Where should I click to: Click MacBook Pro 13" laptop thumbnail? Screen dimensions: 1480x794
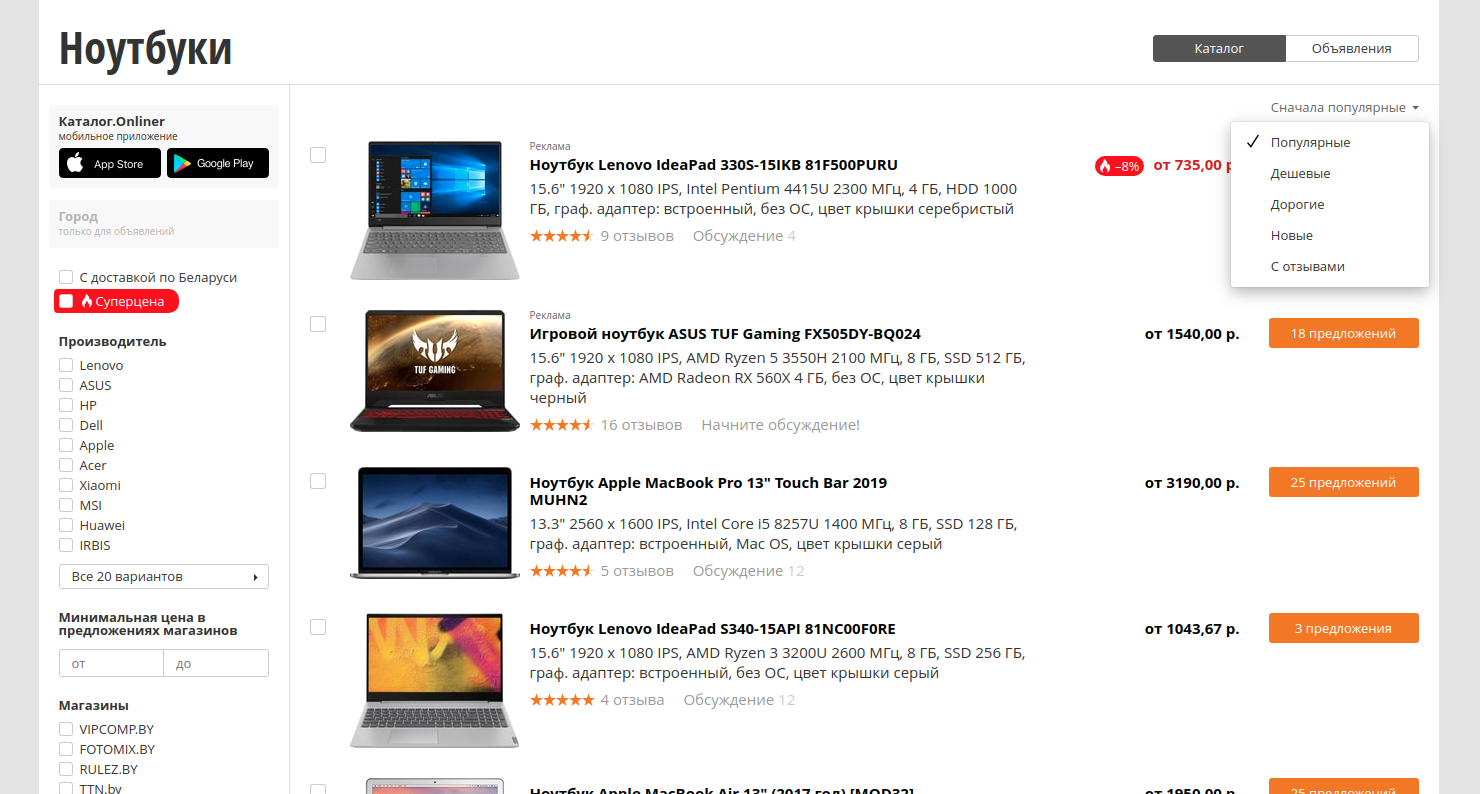pyautogui.click(x=435, y=522)
